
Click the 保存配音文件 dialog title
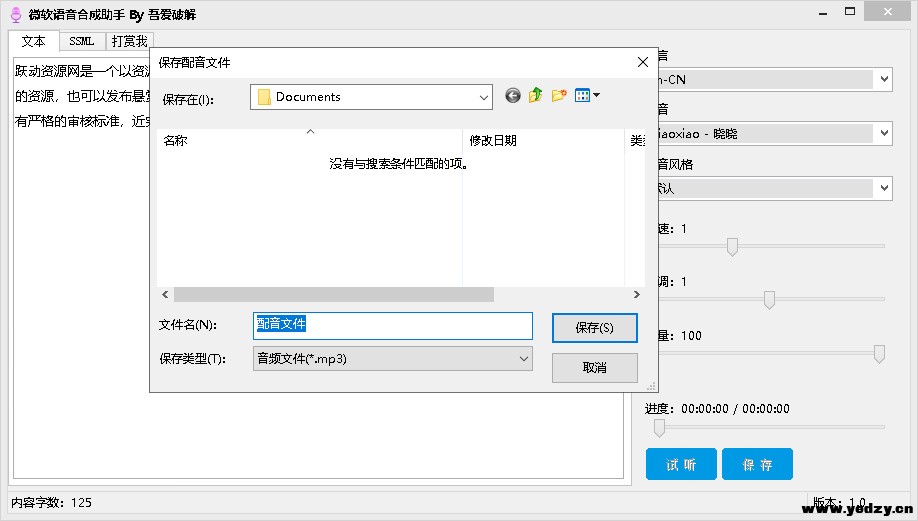point(194,63)
